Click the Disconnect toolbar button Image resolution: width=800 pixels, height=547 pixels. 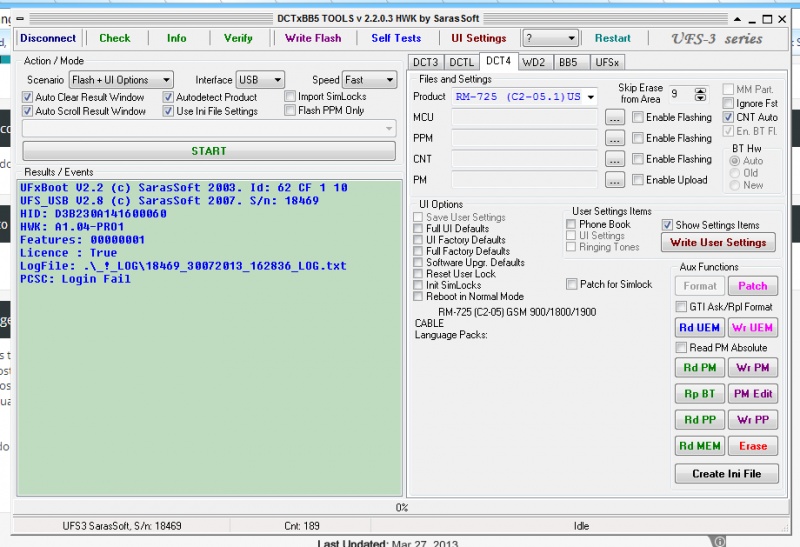coord(48,38)
